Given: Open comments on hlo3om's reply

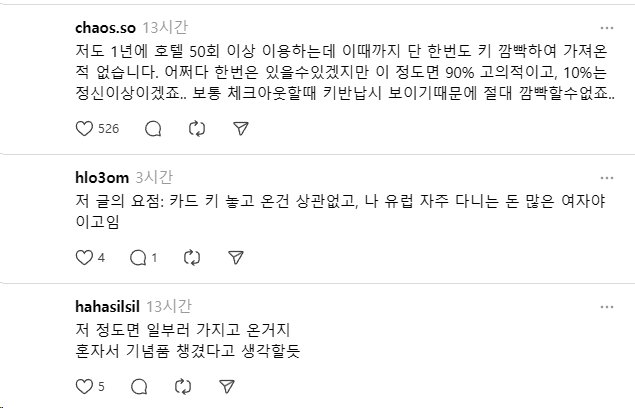Looking at the screenshot, I should tap(139, 258).
